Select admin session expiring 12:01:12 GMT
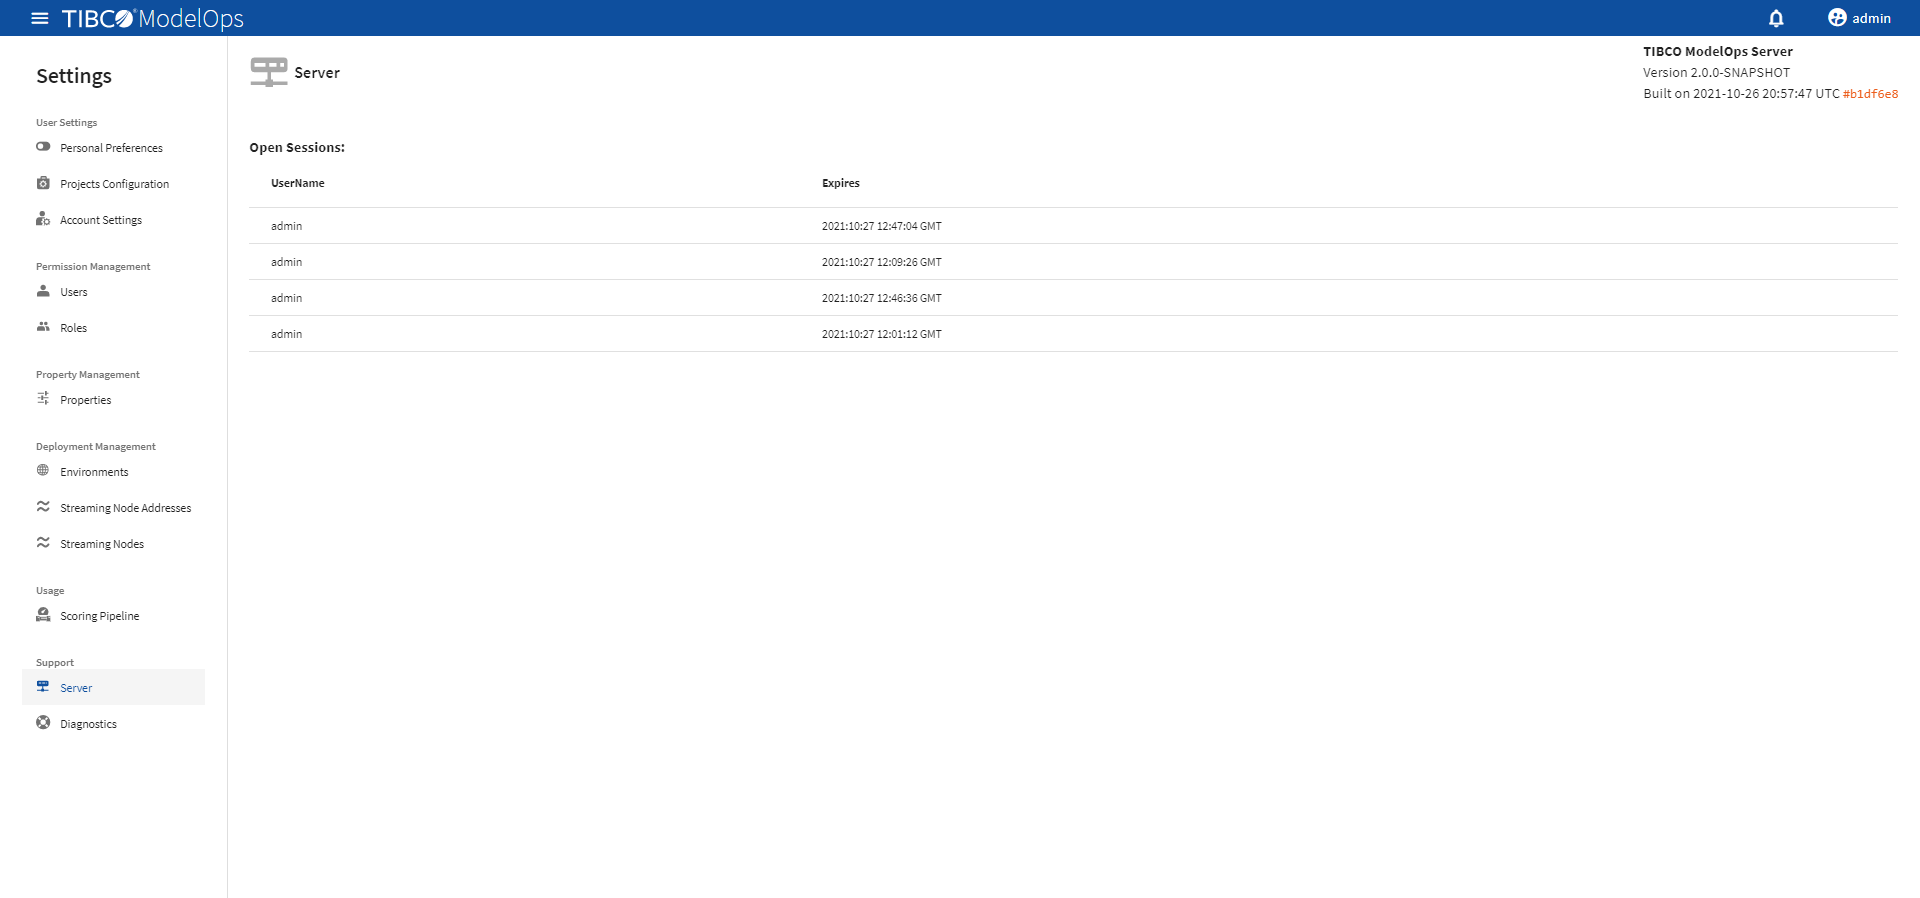Screen dimensions: 1920x898 (x=1073, y=334)
